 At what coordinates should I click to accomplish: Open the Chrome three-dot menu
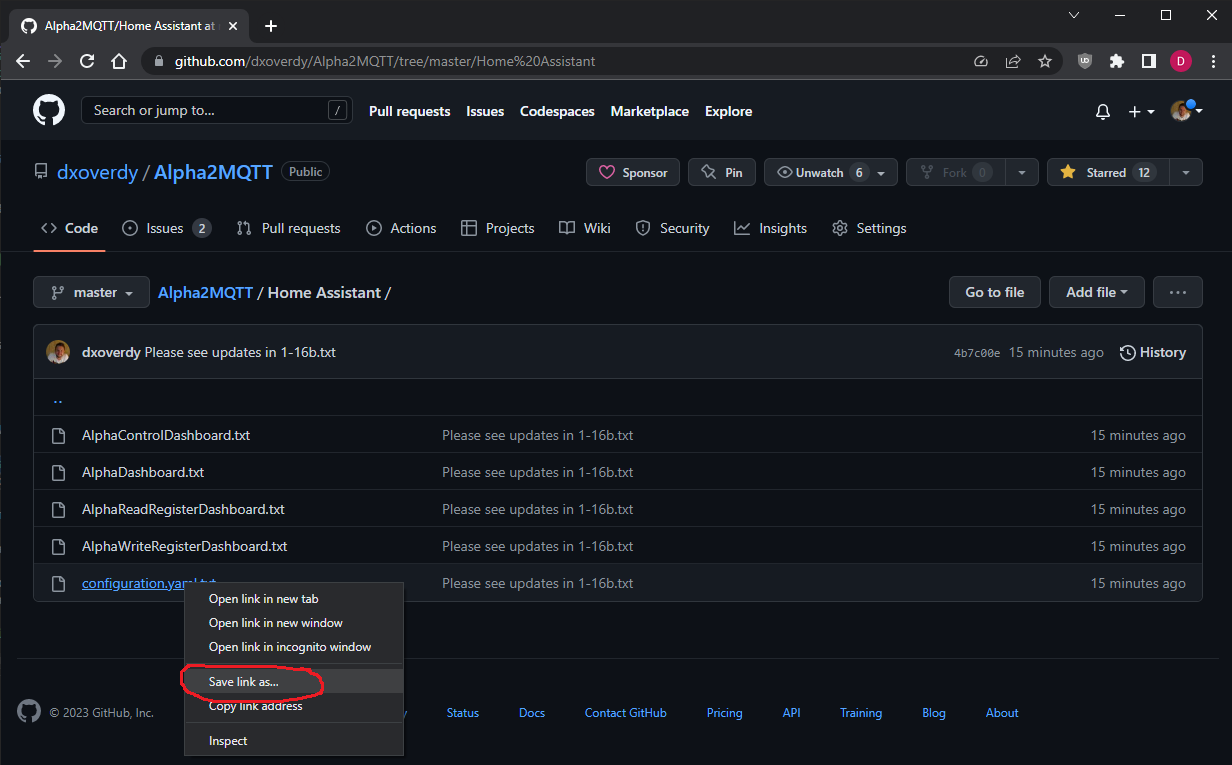coord(1211,61)
